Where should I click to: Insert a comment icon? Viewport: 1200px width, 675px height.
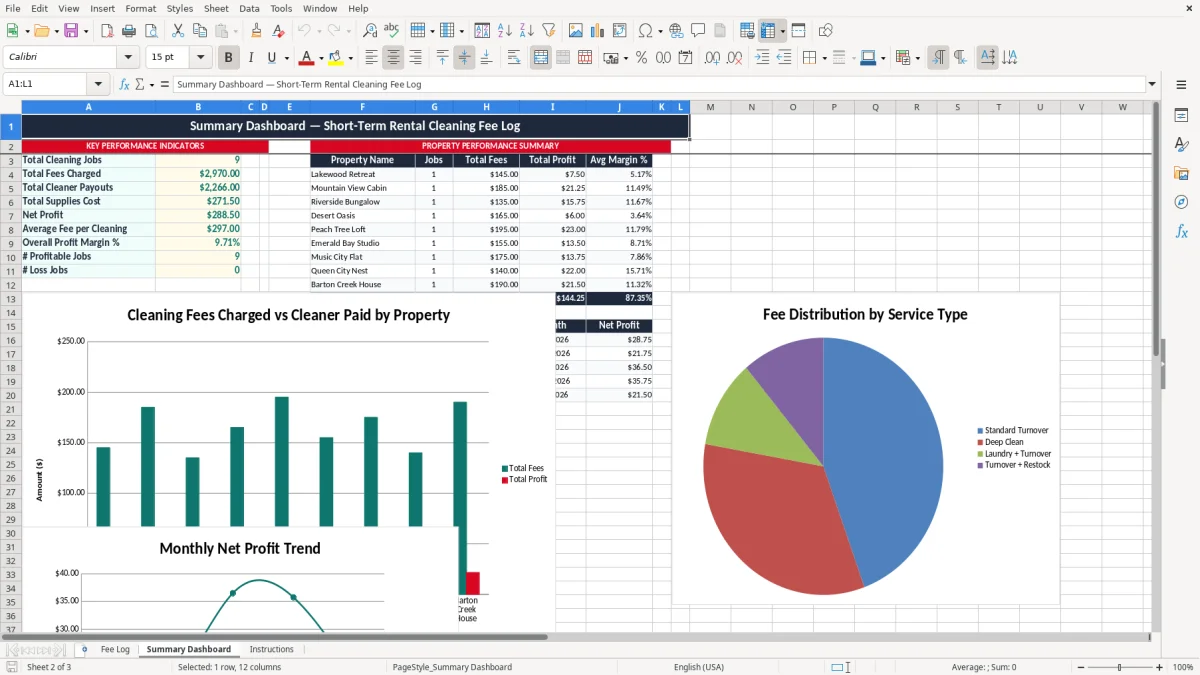(698, 31)
